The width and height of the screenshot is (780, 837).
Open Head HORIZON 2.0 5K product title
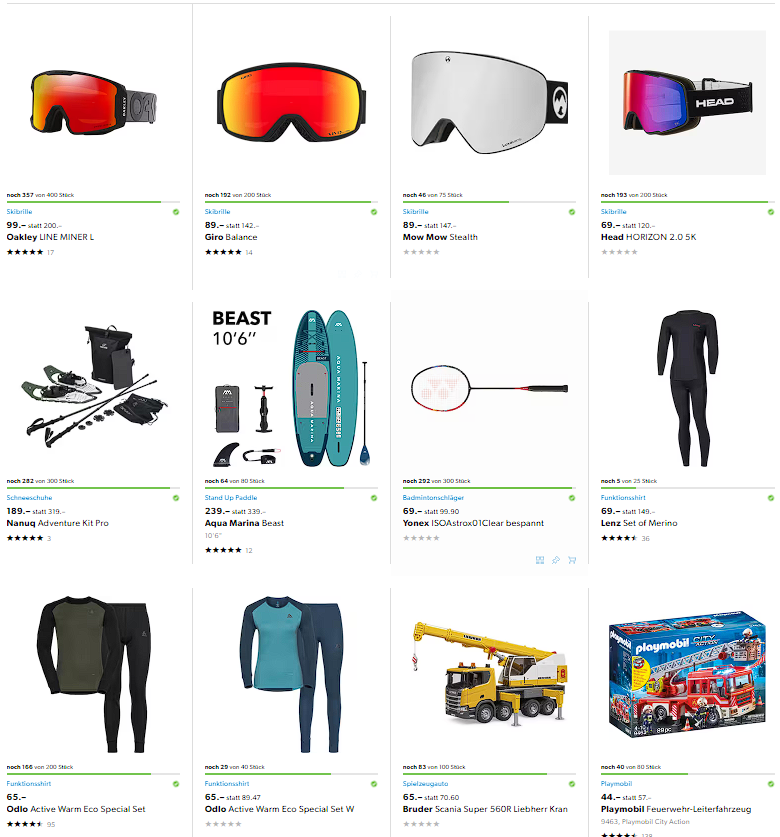(x=648, y=237)
